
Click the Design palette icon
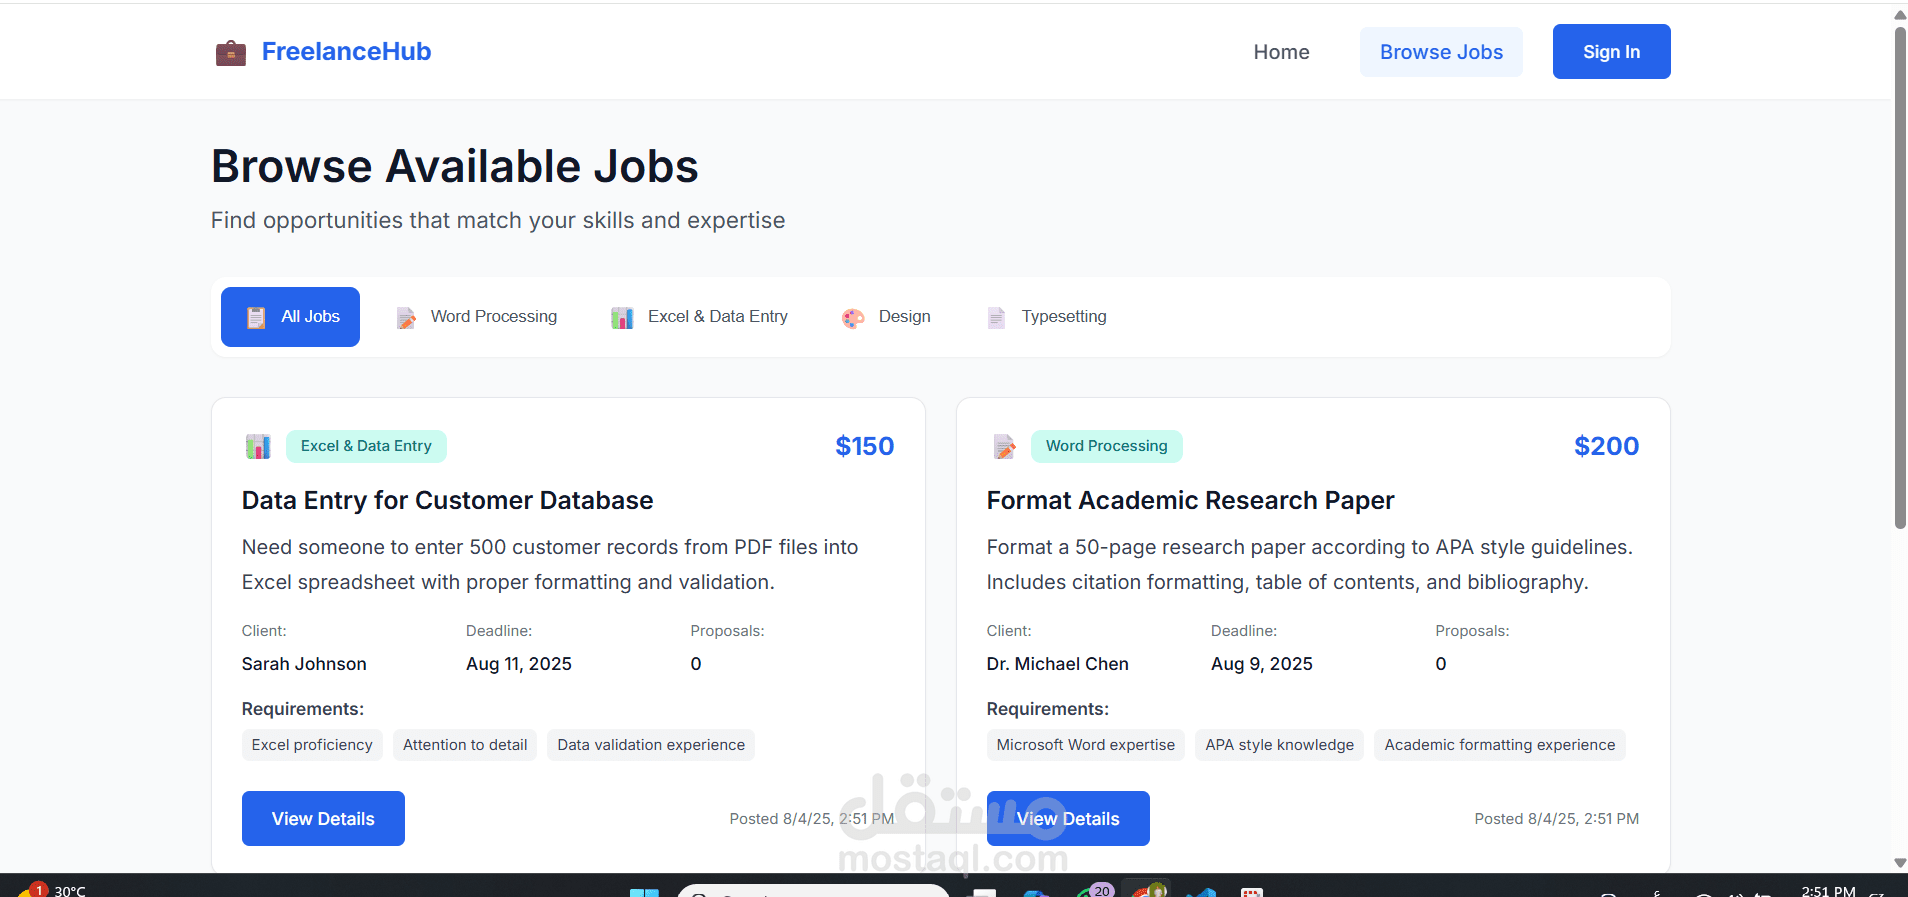click(x=853, y=318)
